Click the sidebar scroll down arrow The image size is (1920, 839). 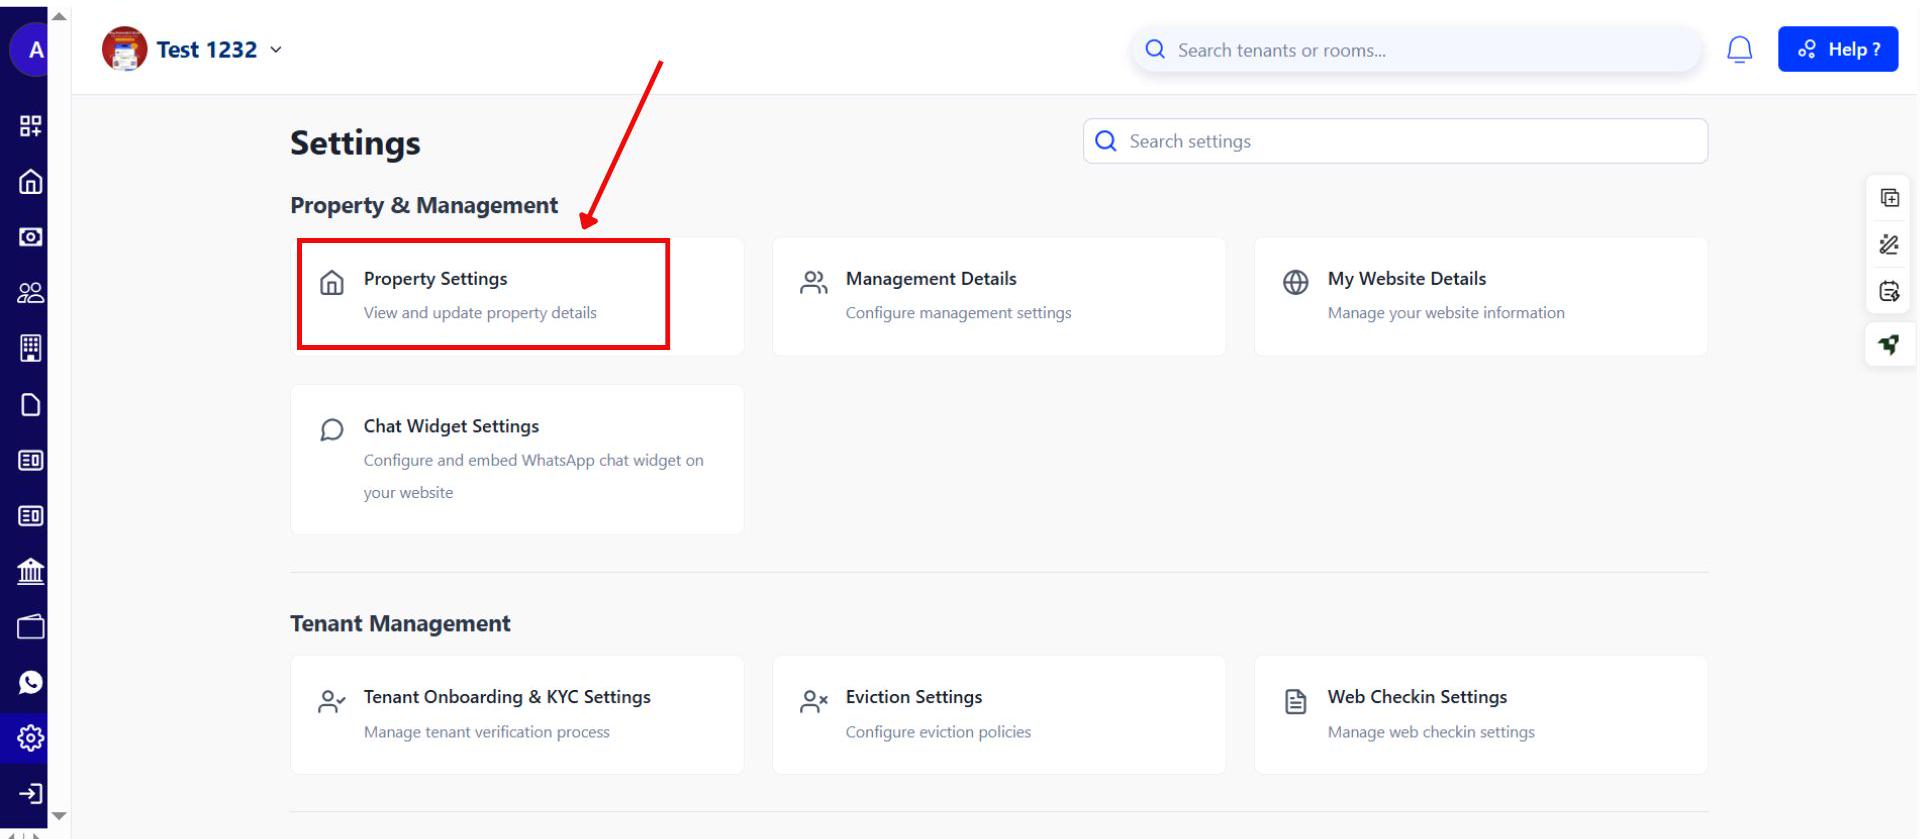click(x=59, y=816)
